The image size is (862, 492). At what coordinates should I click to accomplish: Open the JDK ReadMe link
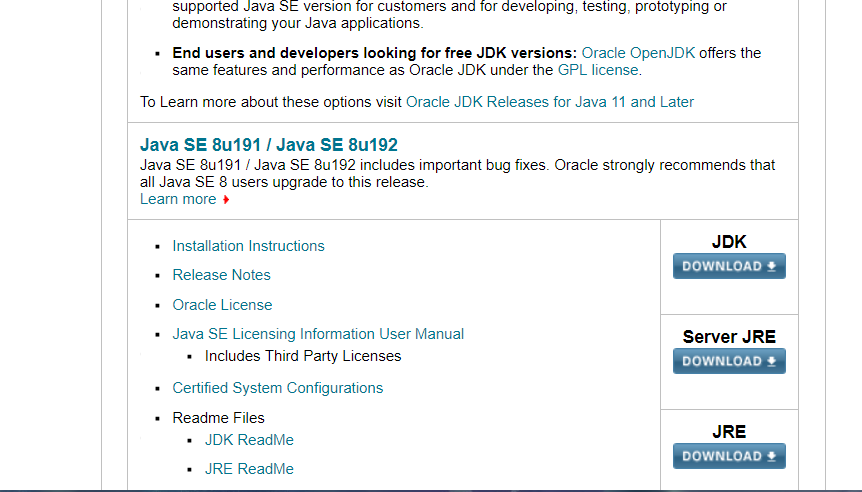[x=249, y=440]
